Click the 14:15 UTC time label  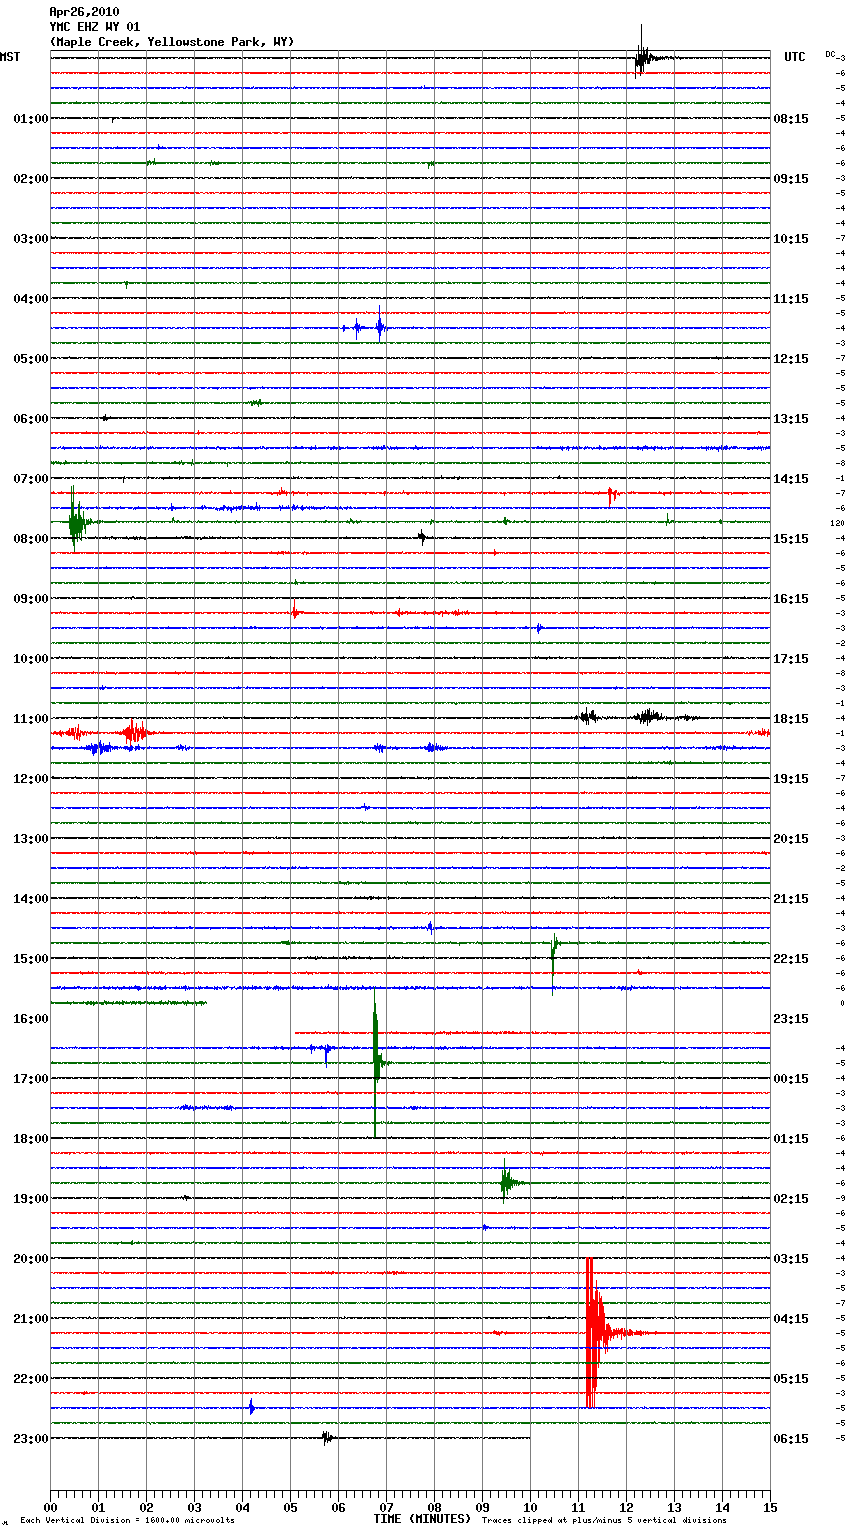point(791,479)
